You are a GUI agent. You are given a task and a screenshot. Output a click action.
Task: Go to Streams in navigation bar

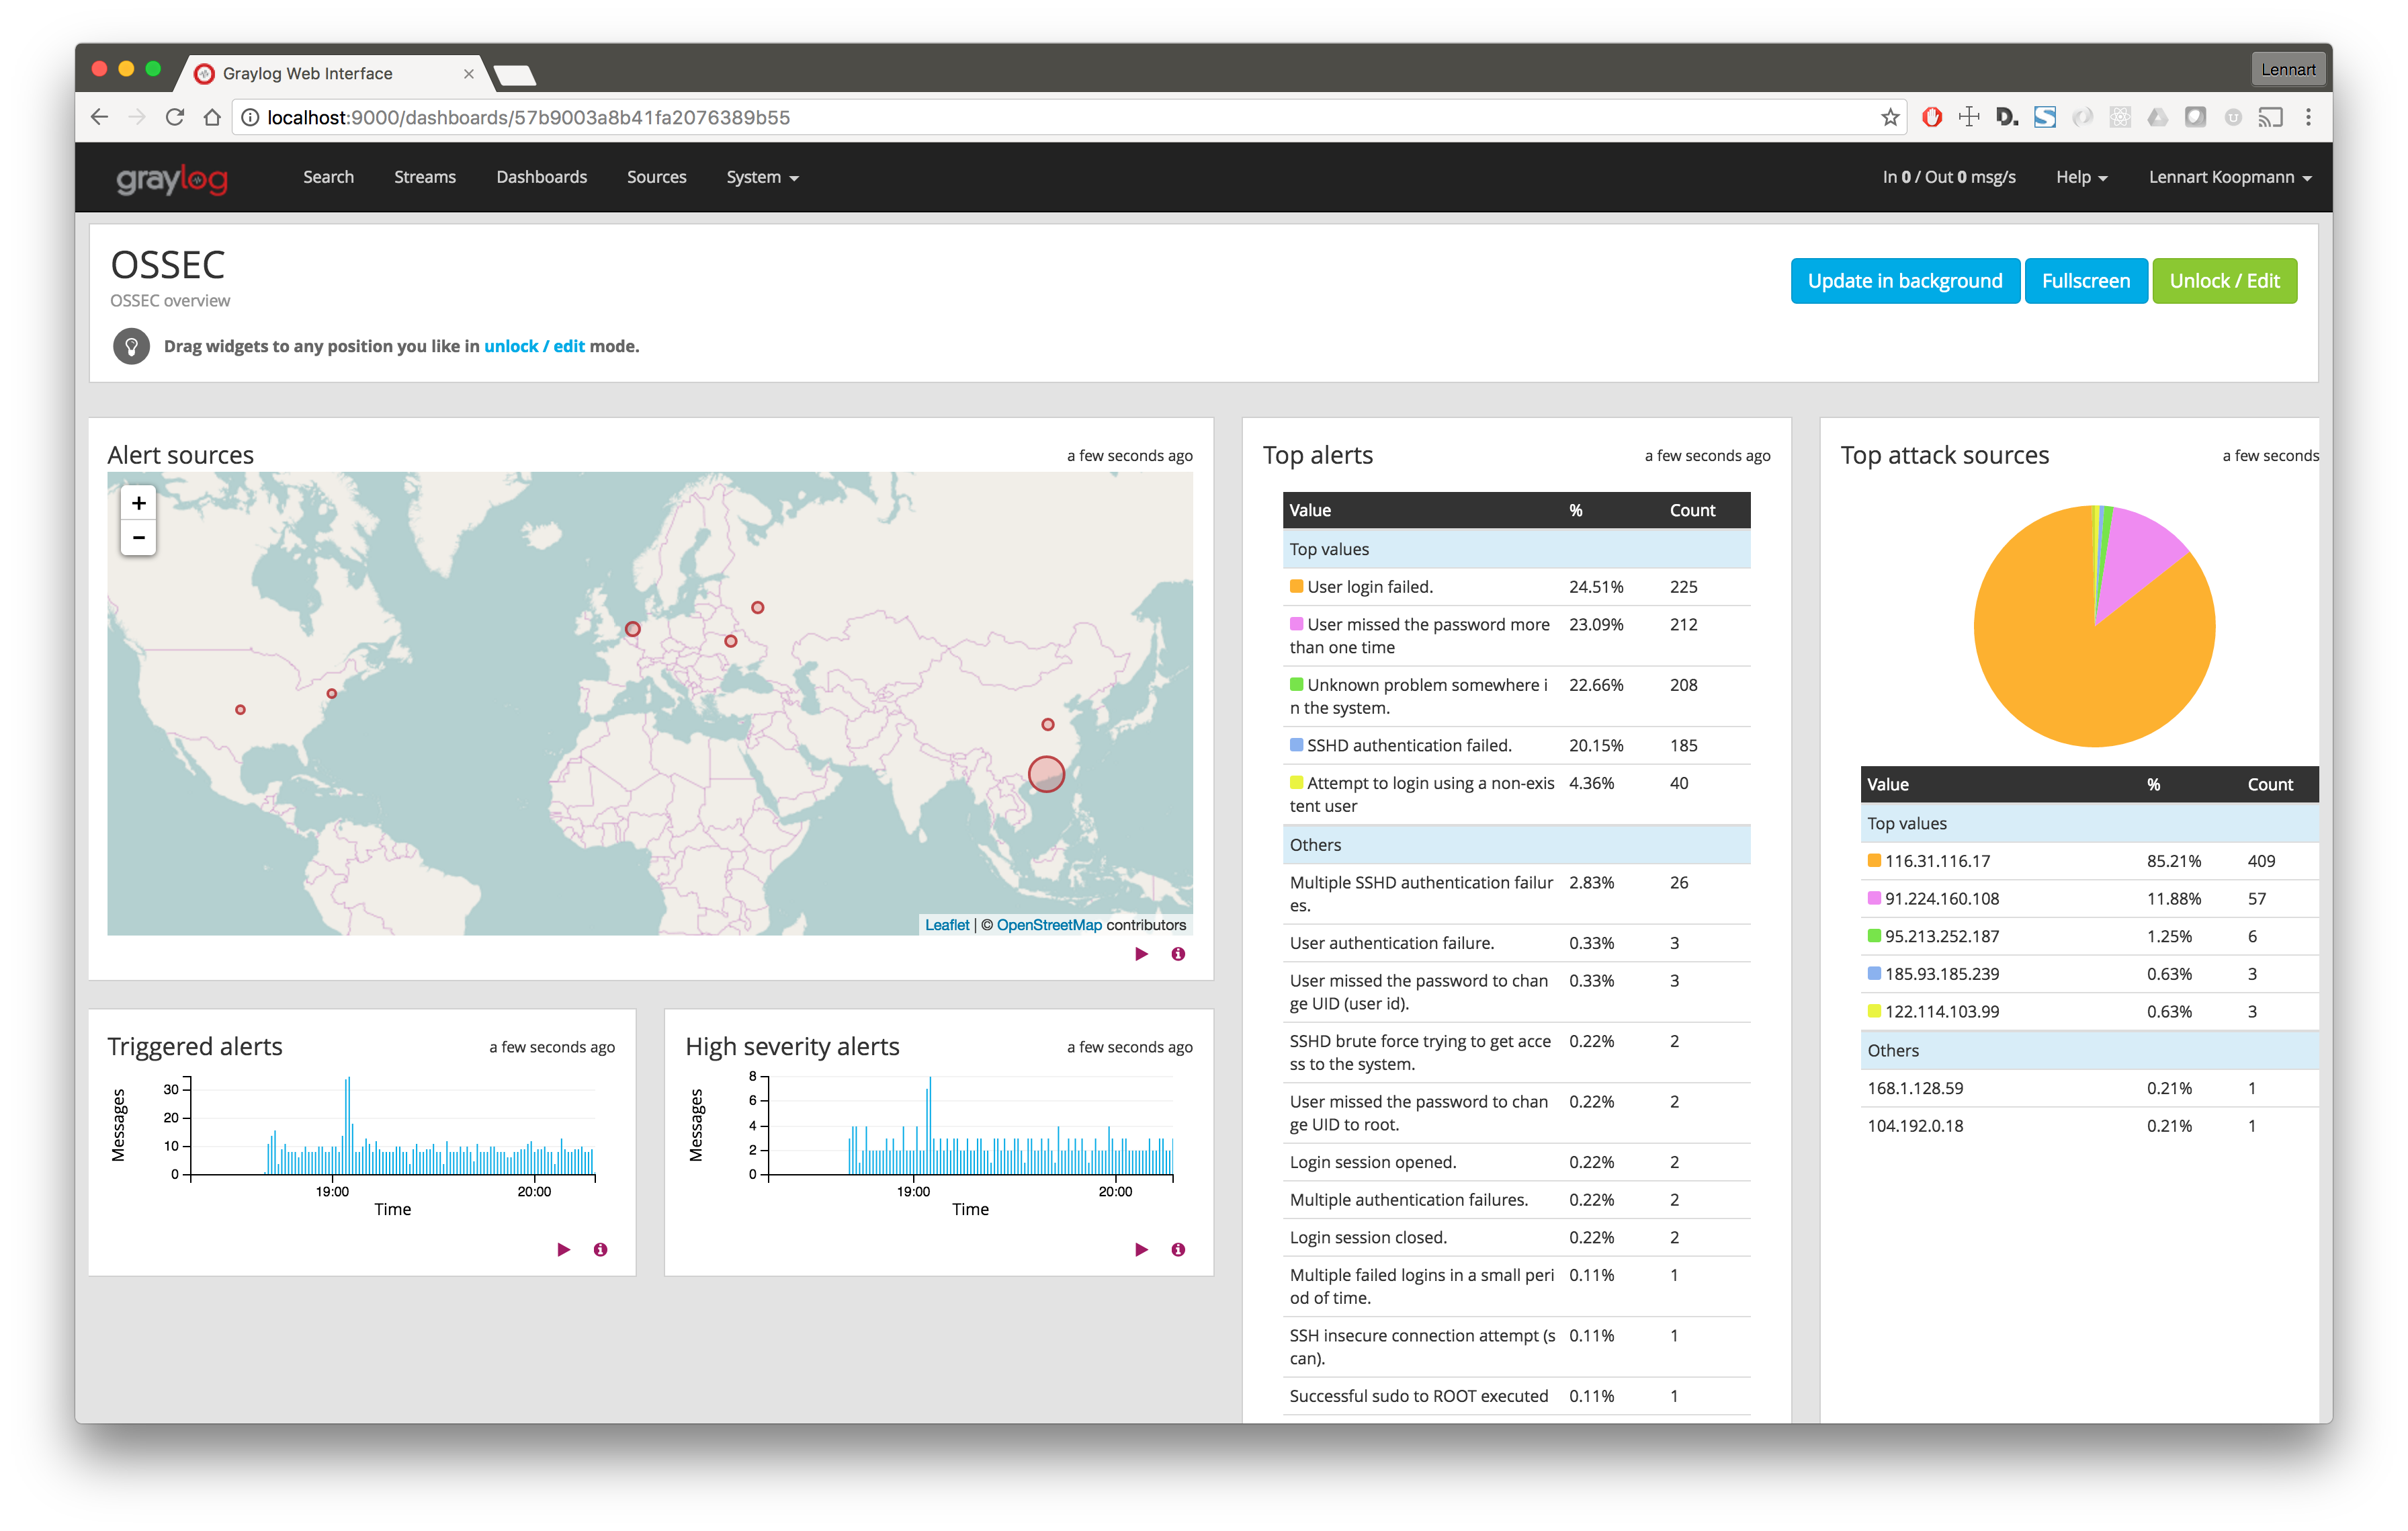pyautogui.click(x=424, y=177)
